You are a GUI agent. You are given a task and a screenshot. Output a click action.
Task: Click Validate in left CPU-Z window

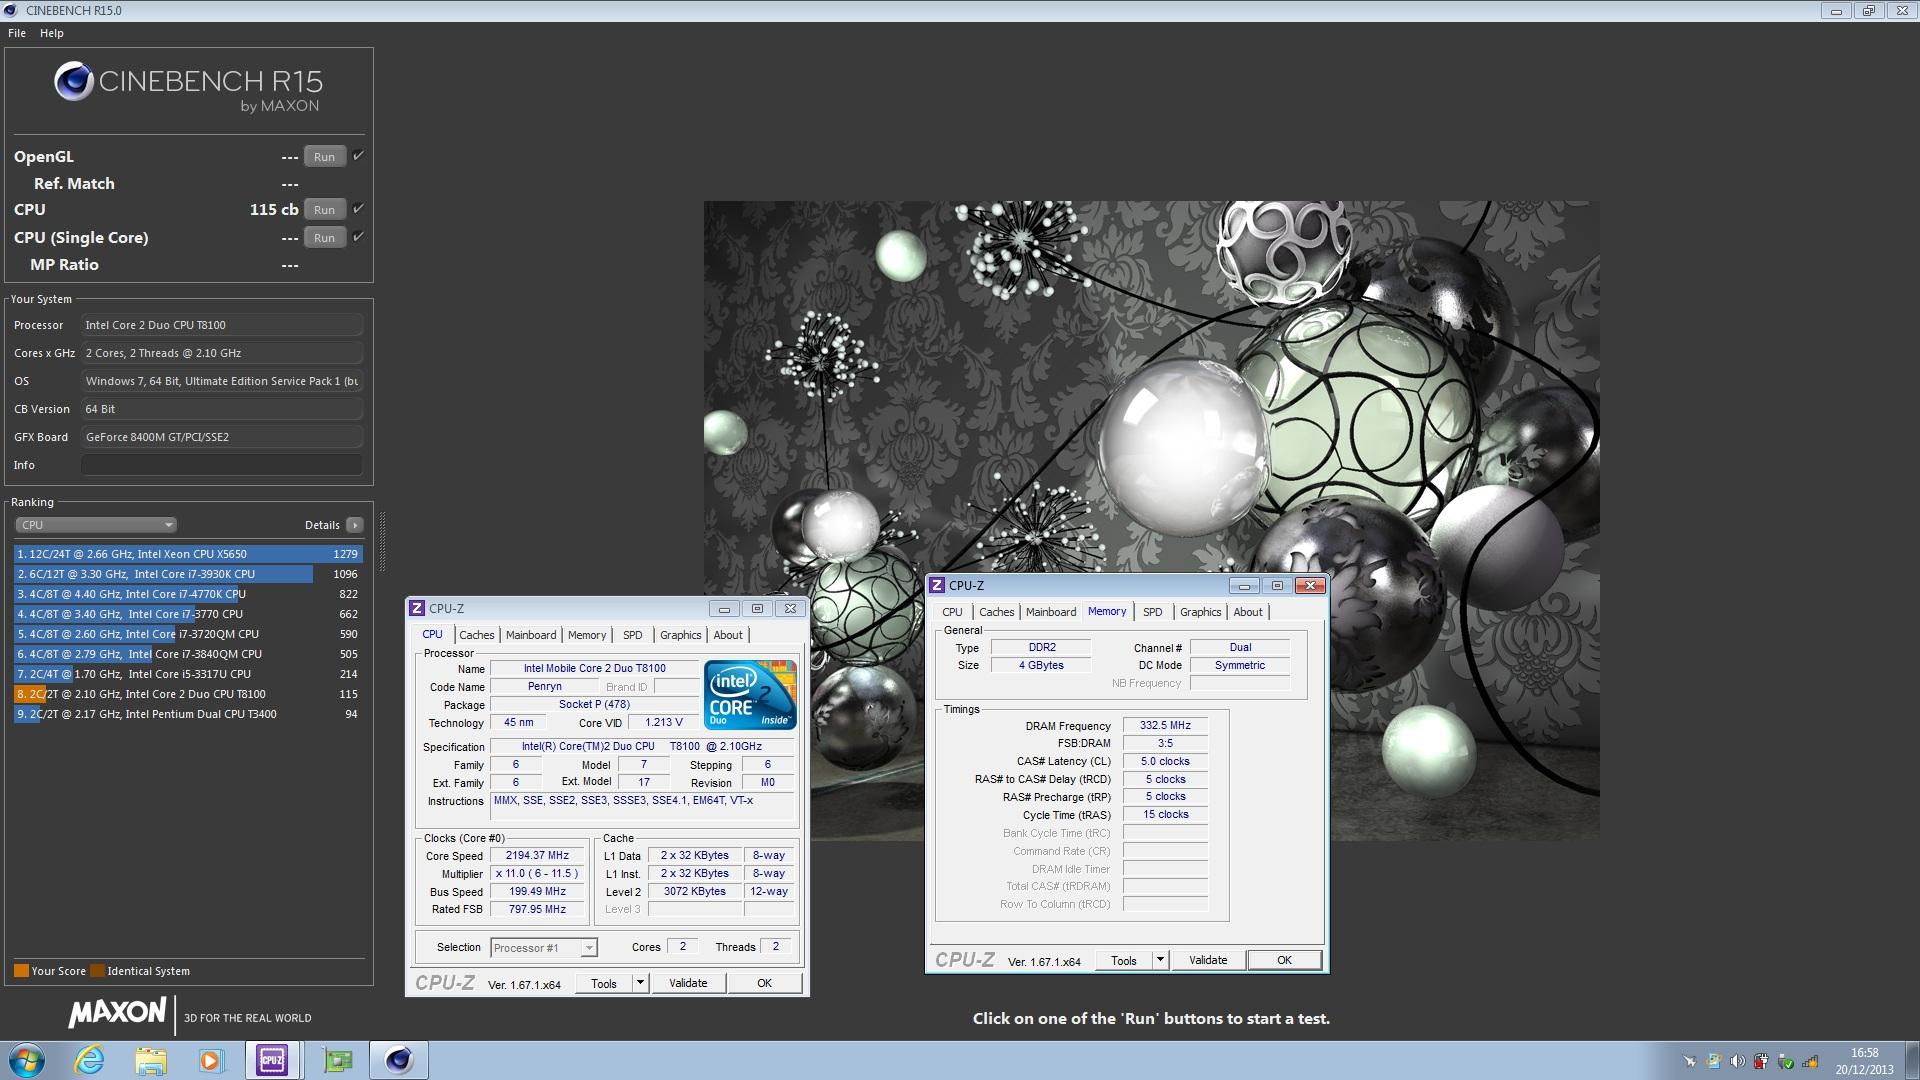[x=688, y=983]
